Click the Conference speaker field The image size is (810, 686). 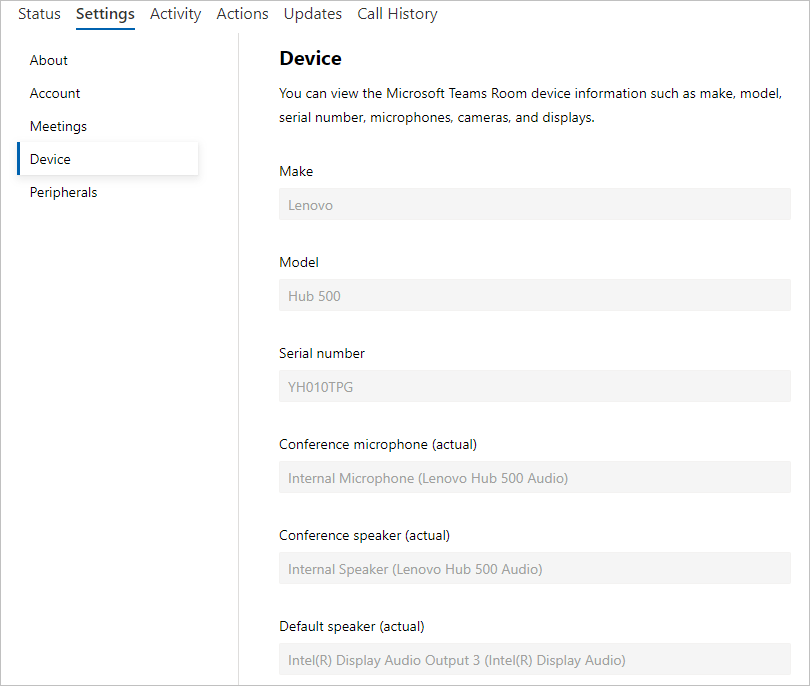[x=535, y=568]
